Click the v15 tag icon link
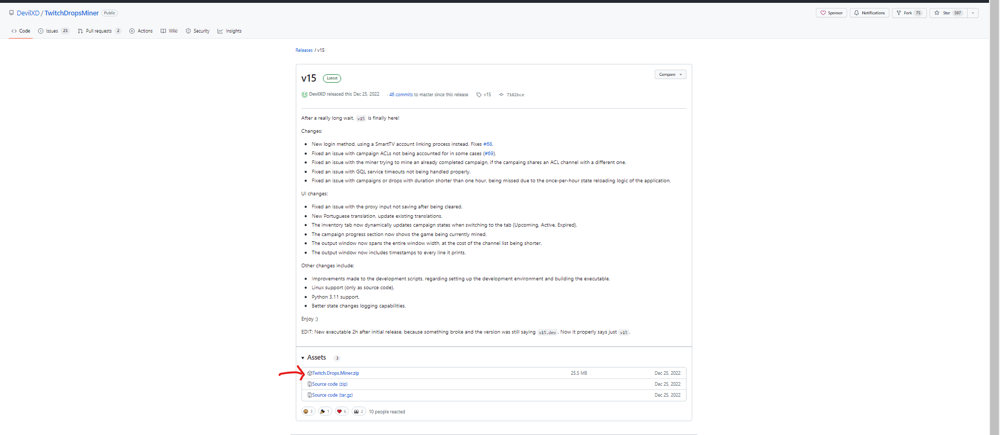The height and width of the screenshot is (435, 1000). pyautogui.click(x=484, y=95)
